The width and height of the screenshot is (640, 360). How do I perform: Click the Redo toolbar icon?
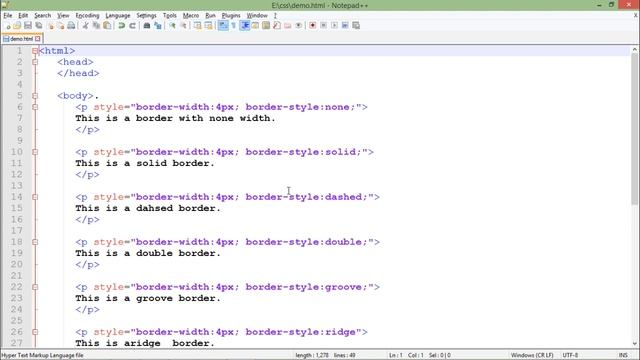click(132, 25)
